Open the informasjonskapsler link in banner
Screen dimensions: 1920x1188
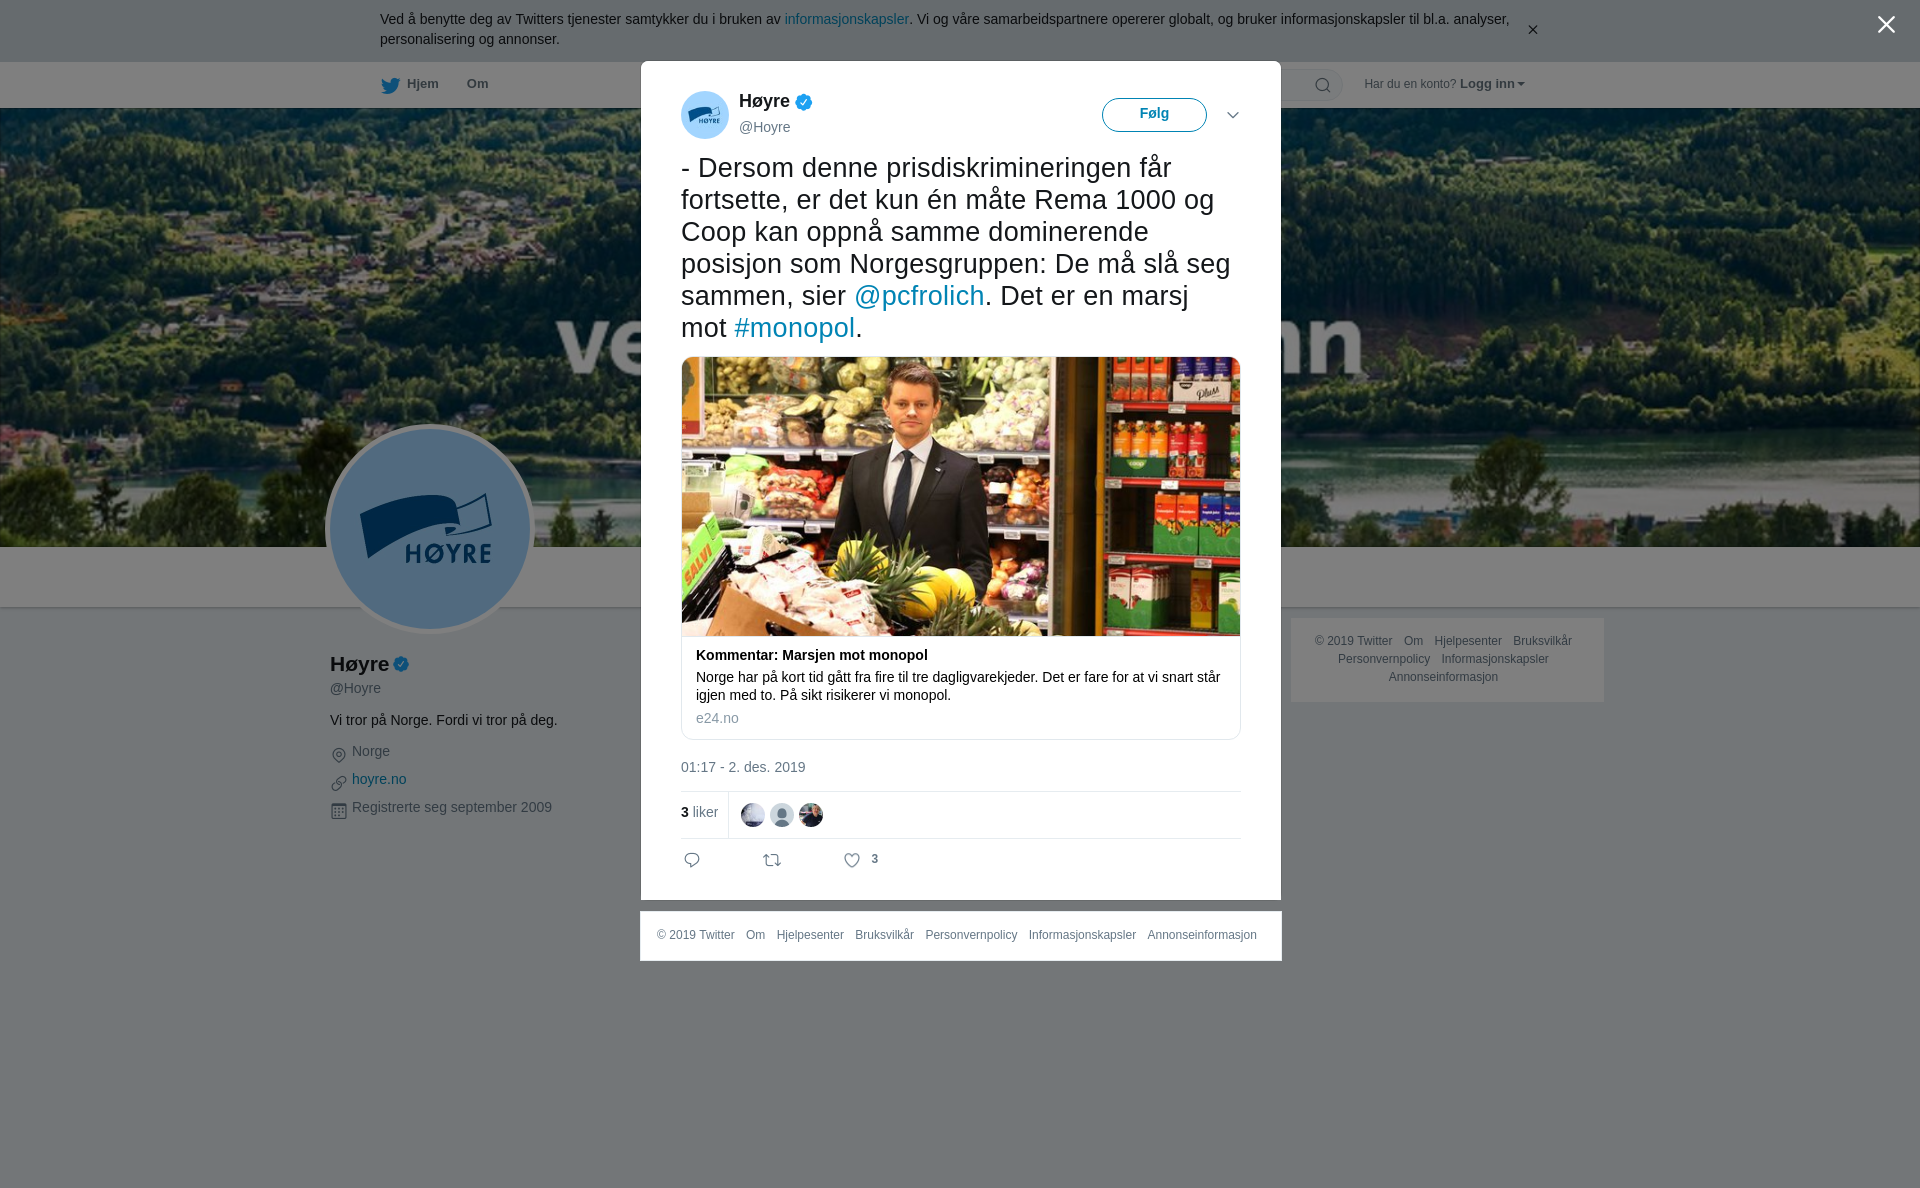tap(846, 19)
